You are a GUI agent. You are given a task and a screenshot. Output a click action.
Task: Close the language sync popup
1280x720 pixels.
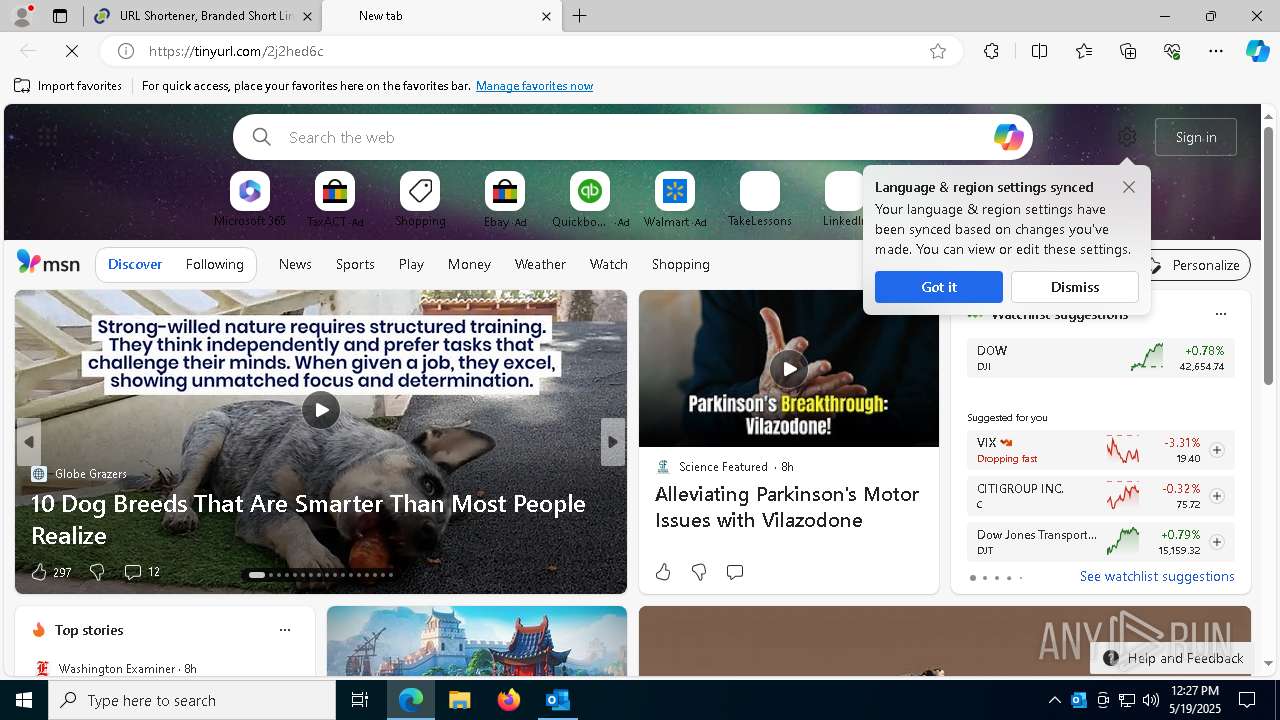click(1129, 187)
